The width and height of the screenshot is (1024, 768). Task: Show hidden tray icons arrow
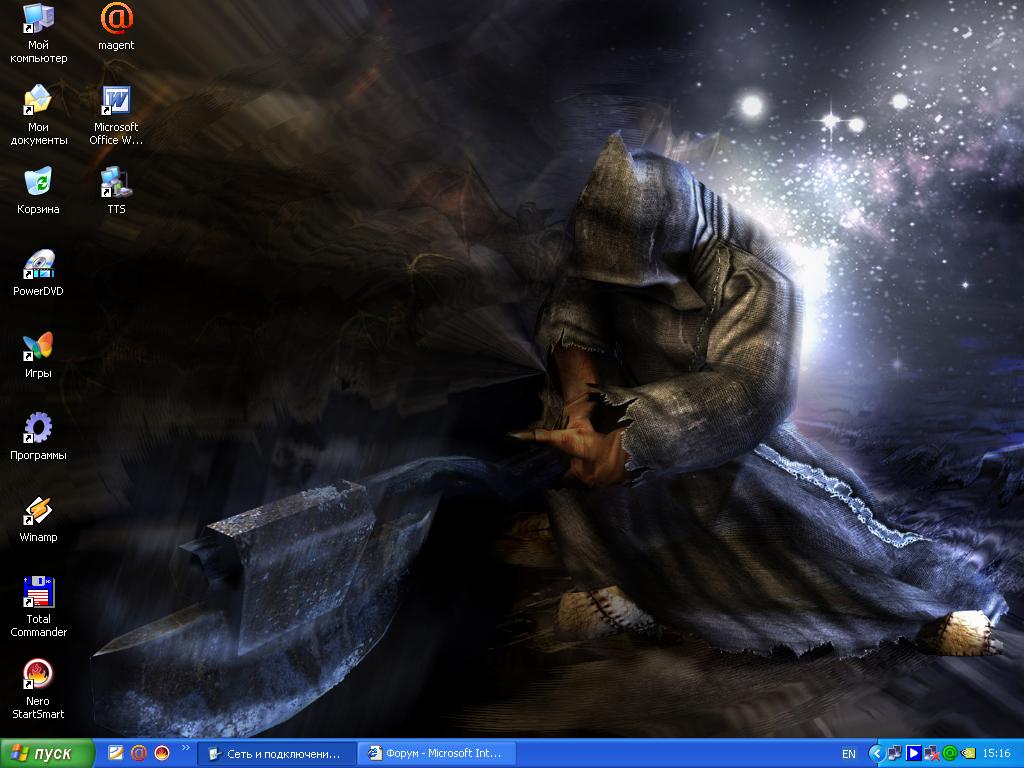click(876, 754)
